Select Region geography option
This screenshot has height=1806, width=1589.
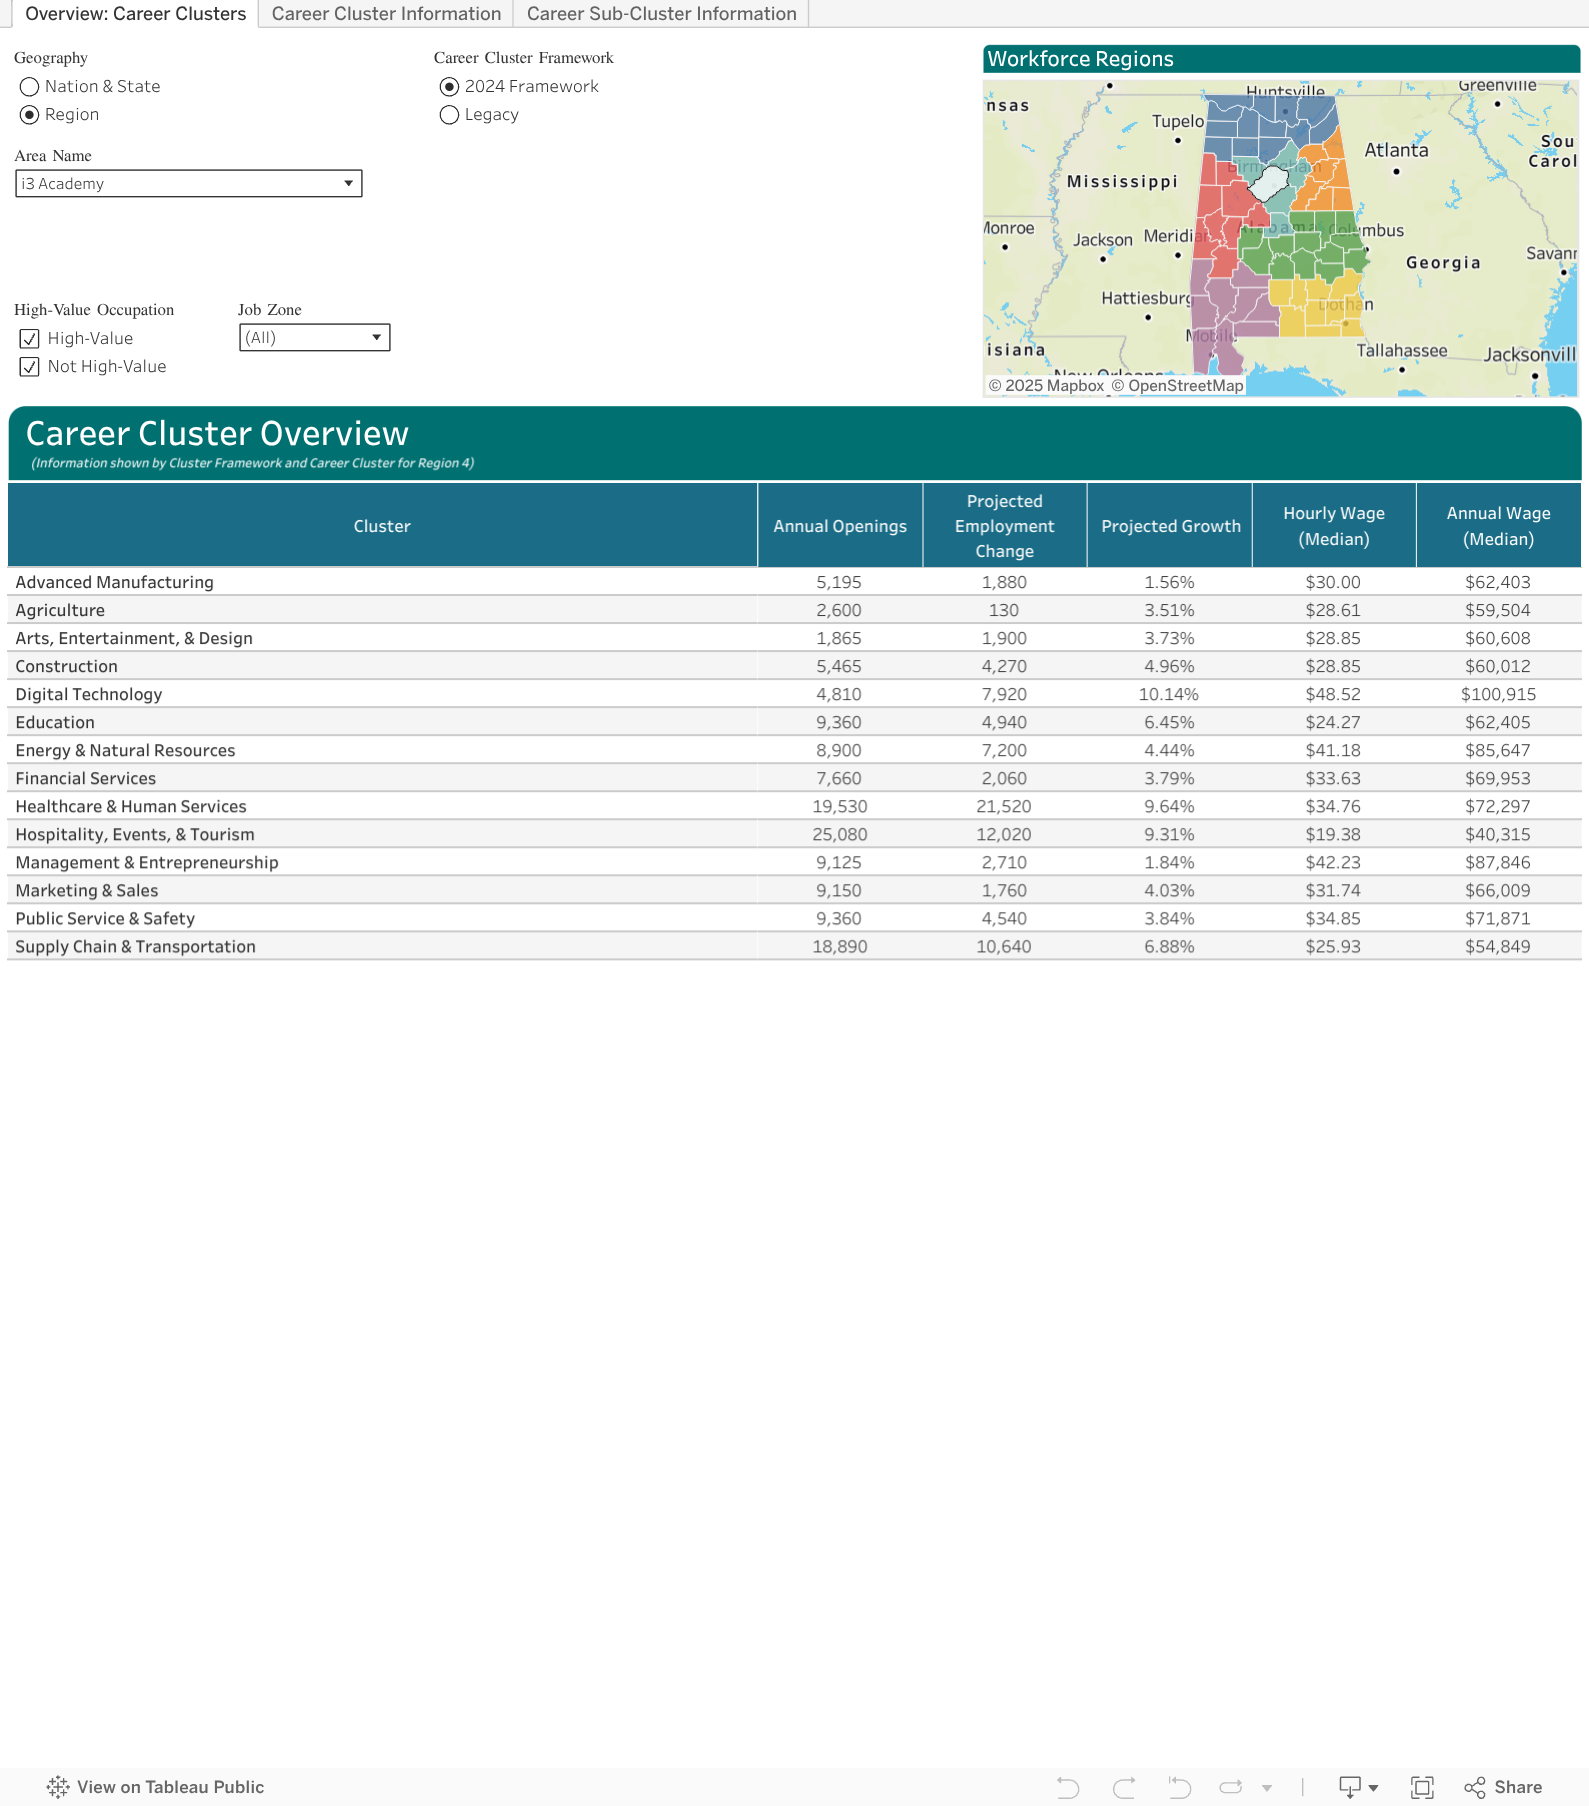[x=30, y=115]
